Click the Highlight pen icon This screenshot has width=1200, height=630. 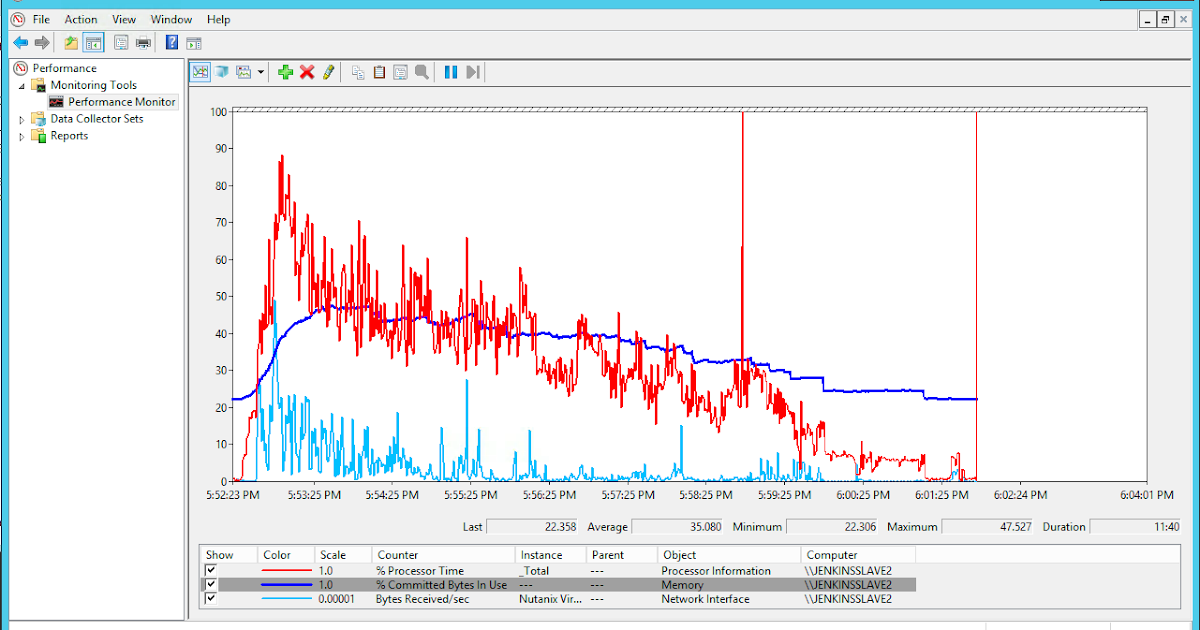[330, 71]
